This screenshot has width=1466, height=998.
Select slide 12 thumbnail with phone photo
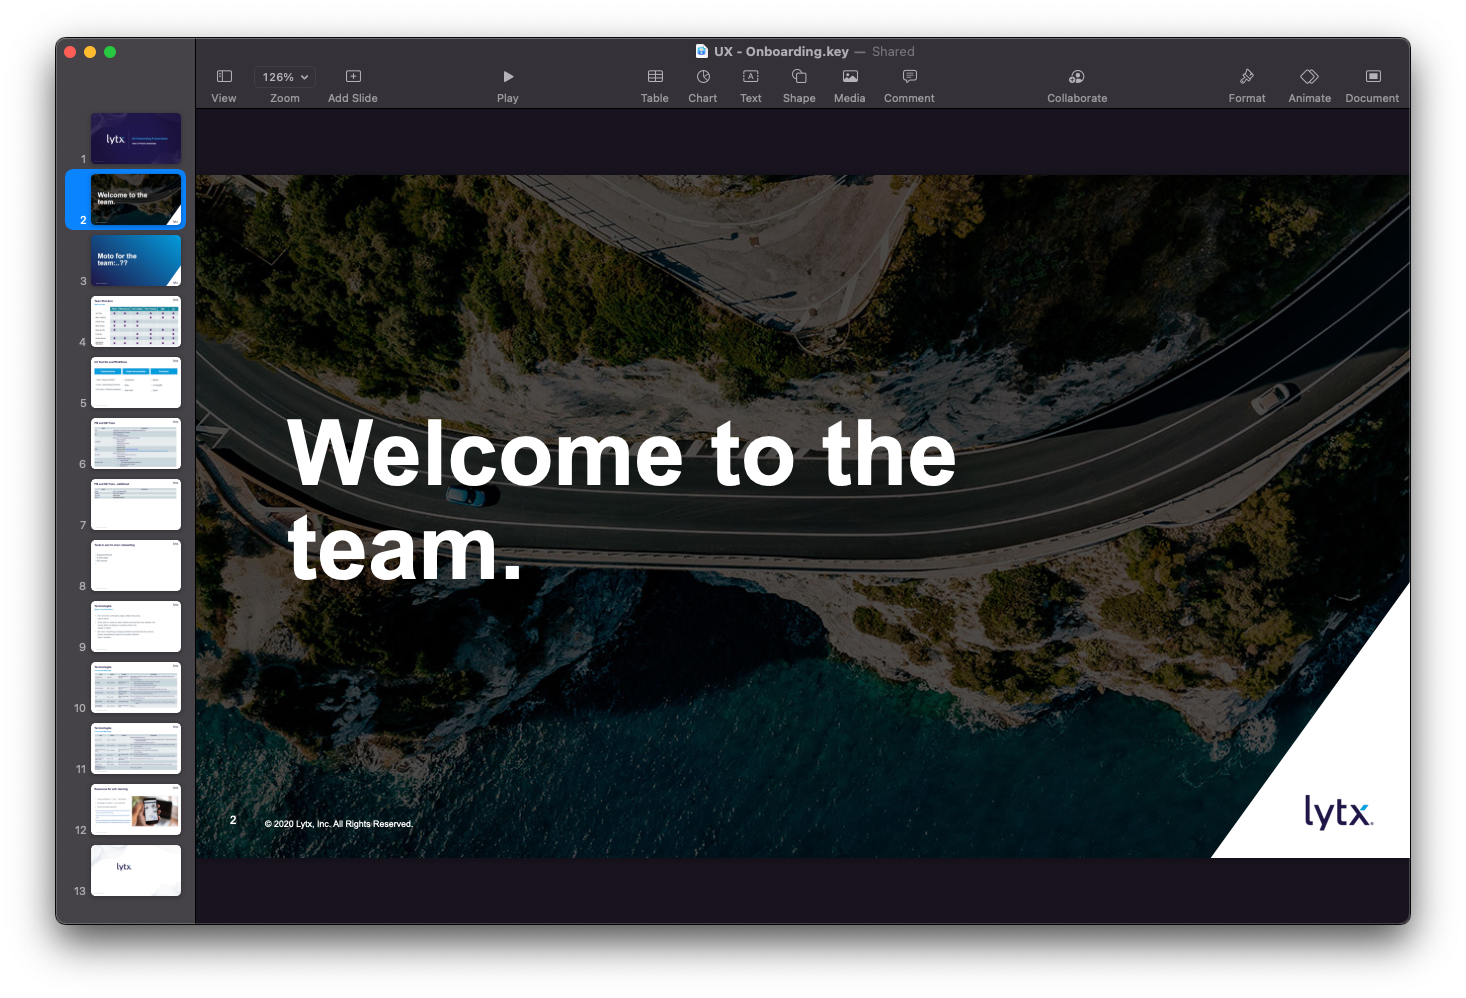[x=136, y=809]
